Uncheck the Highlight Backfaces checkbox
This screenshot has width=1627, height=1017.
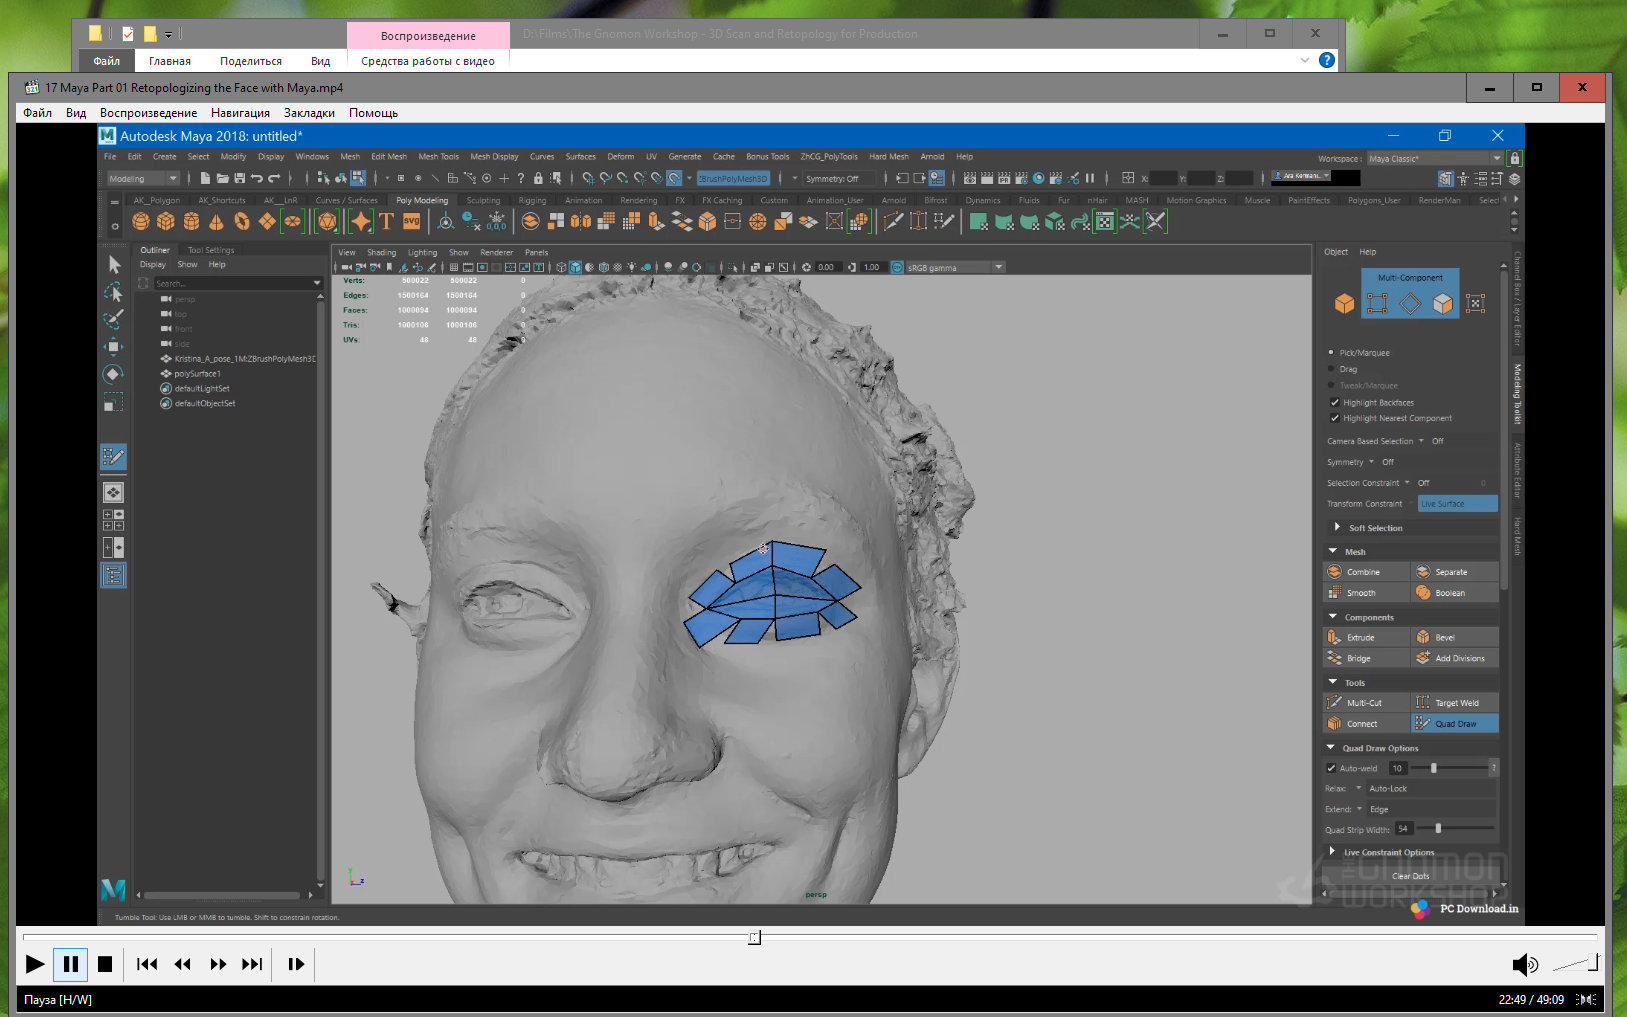coord(1334,403)
